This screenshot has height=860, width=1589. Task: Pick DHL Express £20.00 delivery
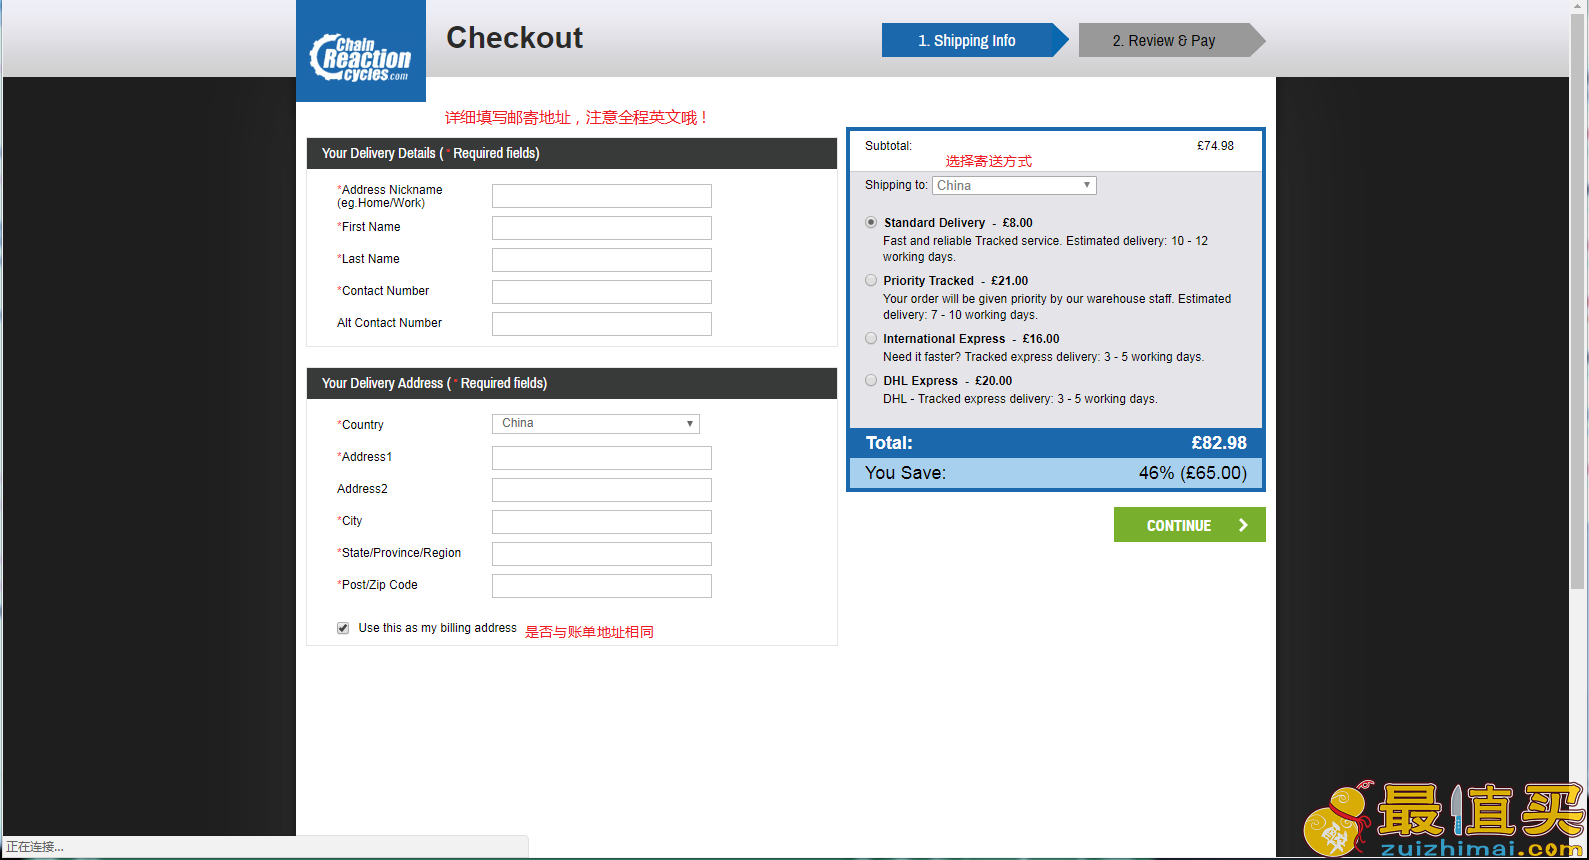871,380
